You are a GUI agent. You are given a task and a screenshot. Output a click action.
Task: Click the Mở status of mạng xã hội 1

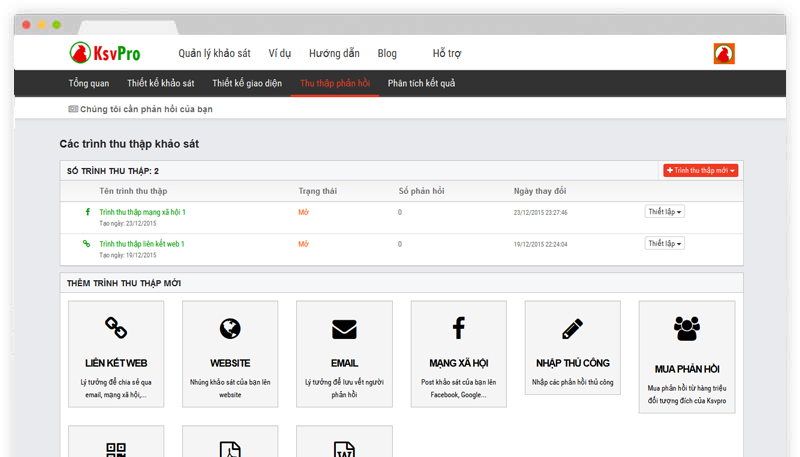click(x=304, y=212)
